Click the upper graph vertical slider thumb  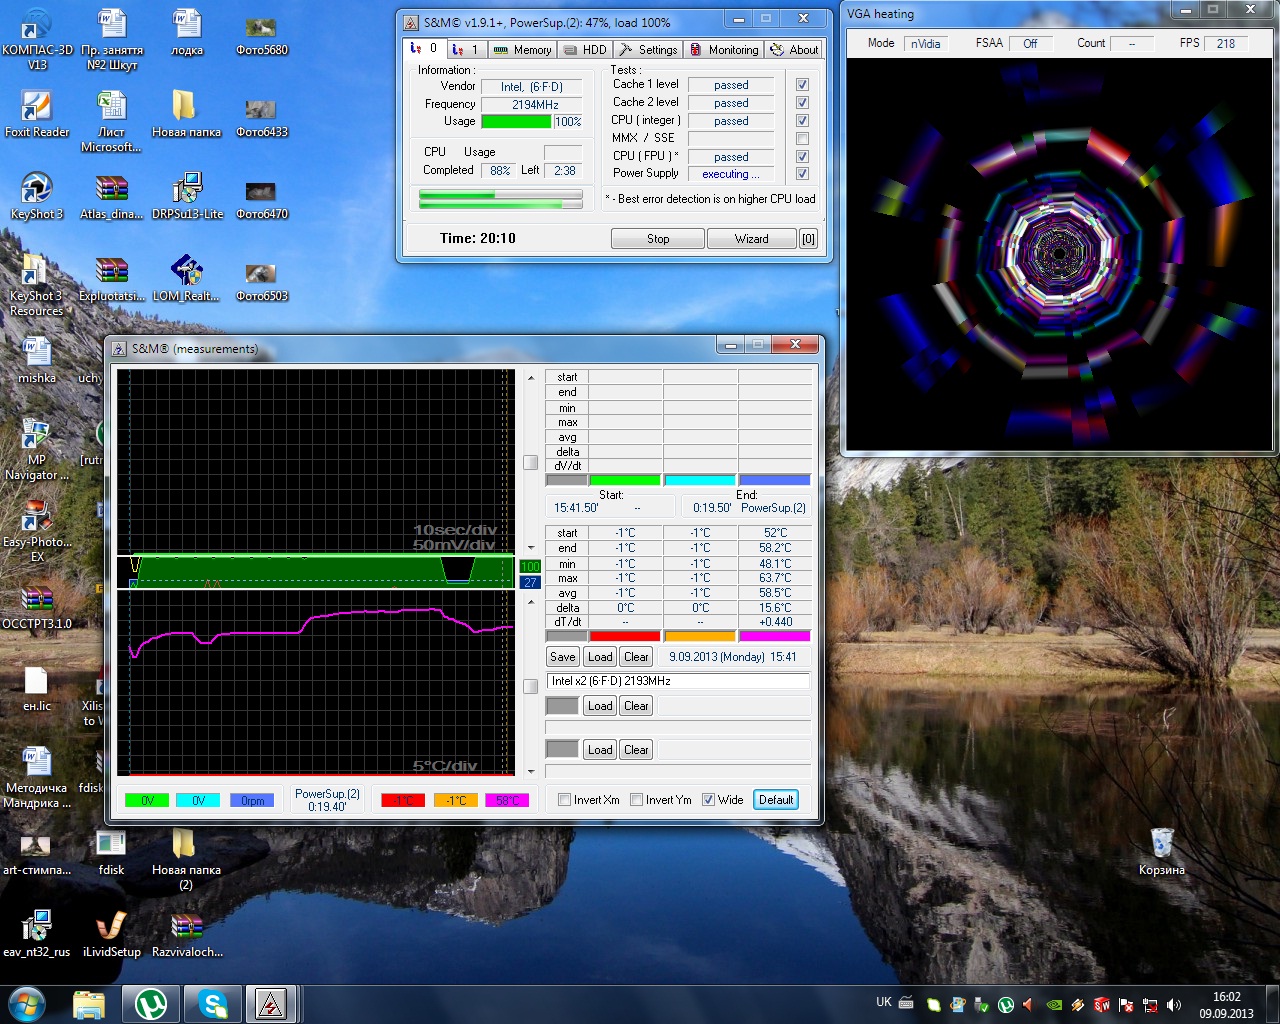pyautogui.click(x=531, y=462)
